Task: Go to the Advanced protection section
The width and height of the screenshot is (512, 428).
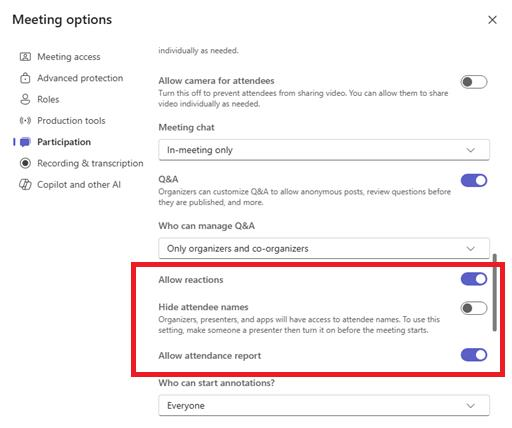Action: (x=80, y=78)
